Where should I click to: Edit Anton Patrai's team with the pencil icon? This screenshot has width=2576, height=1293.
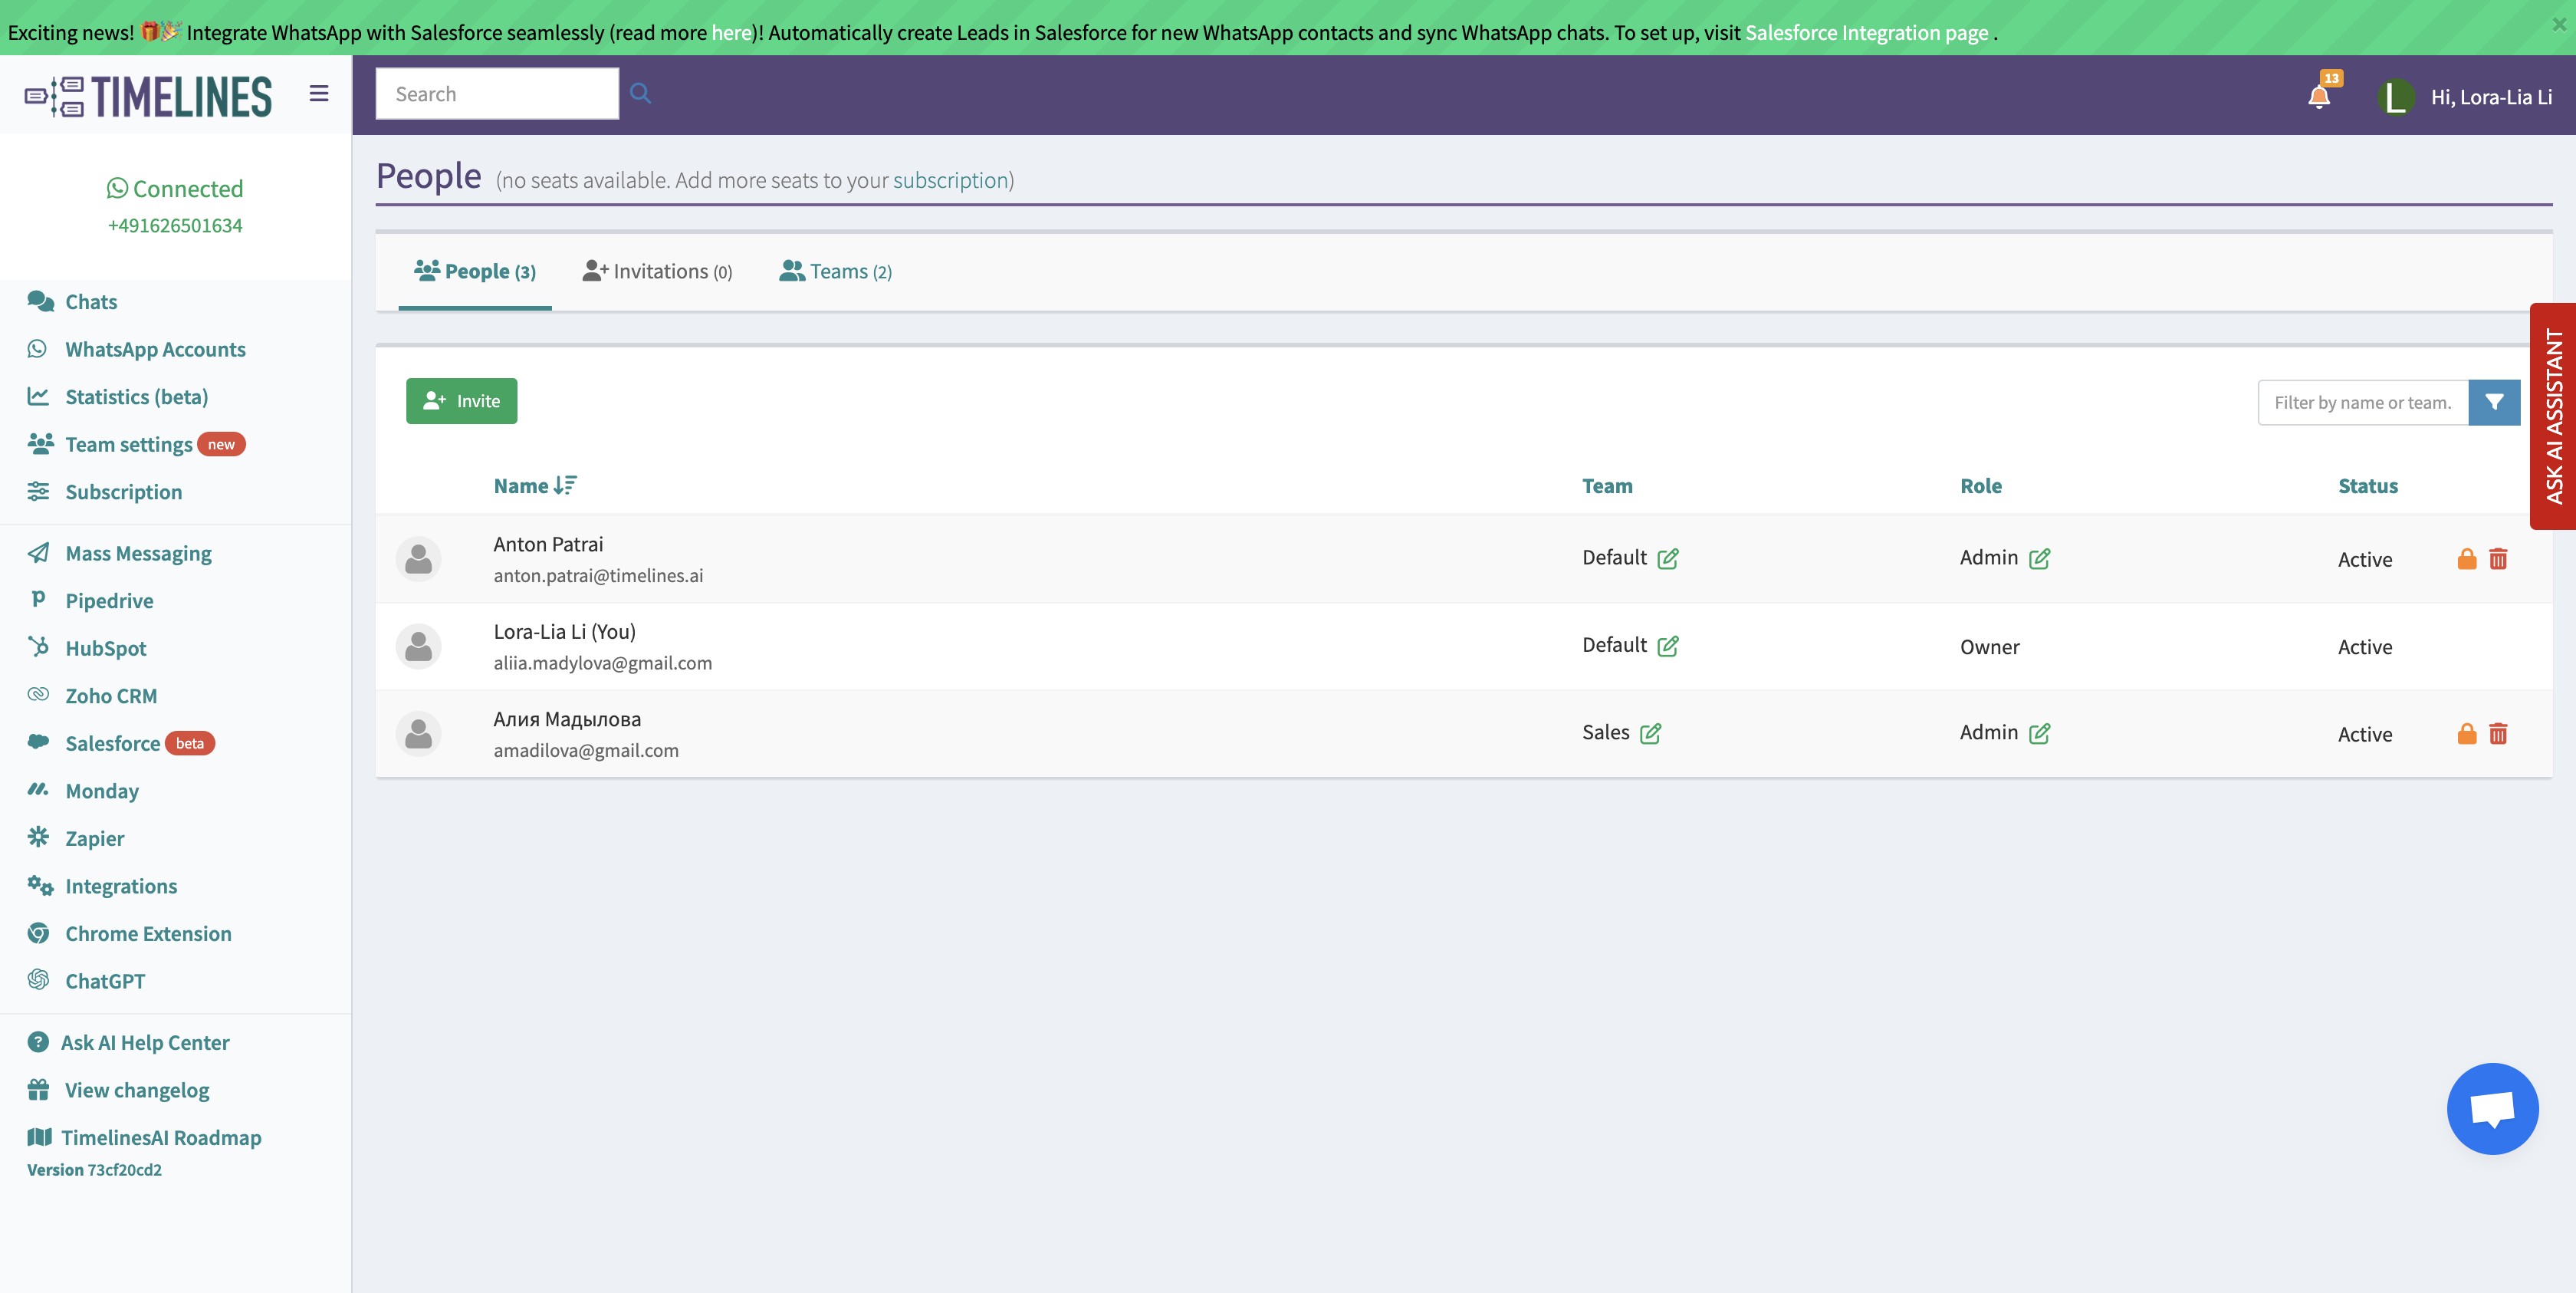click(x=1667, y=559)
